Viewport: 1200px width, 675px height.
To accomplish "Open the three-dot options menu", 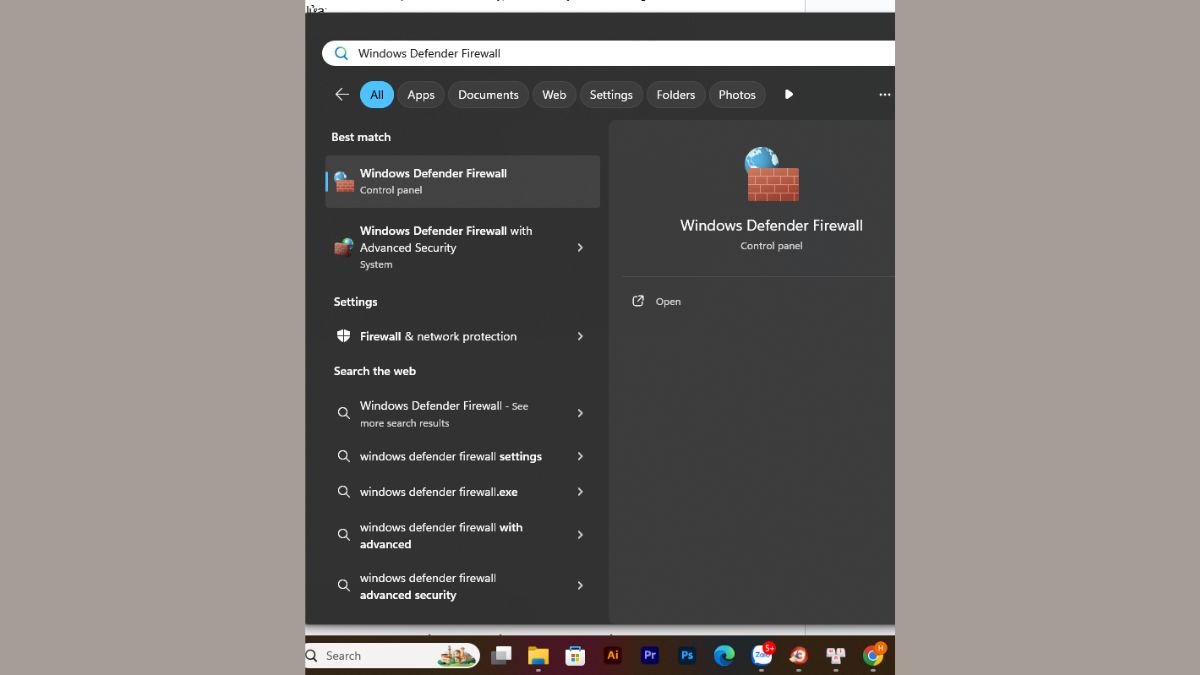I will pyautogui.click(x=885, y=95).
